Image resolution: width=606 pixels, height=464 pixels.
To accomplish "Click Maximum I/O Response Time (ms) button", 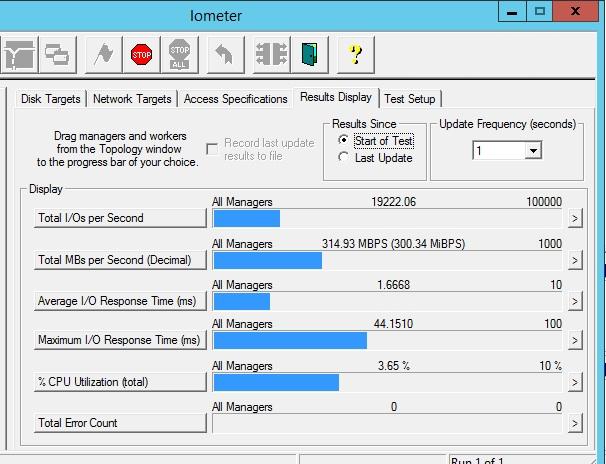I will tap(120, 340).
